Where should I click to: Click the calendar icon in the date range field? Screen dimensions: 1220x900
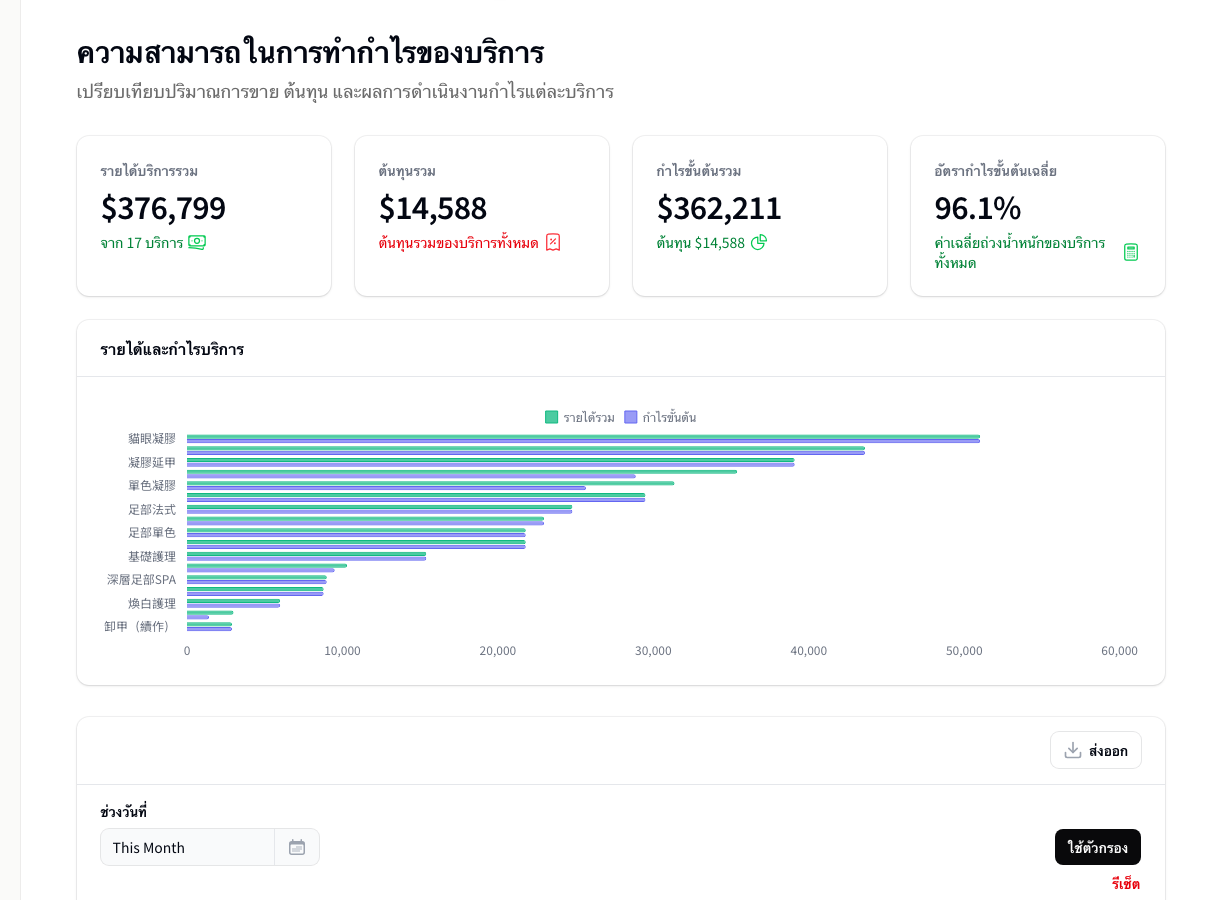(296, 847)
